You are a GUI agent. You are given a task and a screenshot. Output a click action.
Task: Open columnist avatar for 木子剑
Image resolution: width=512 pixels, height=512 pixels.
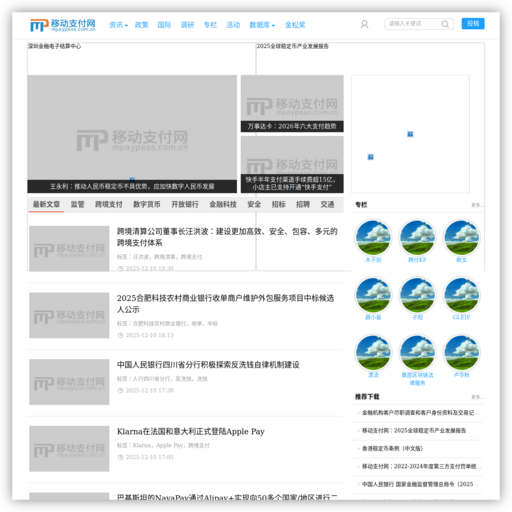tap(373, 238)
